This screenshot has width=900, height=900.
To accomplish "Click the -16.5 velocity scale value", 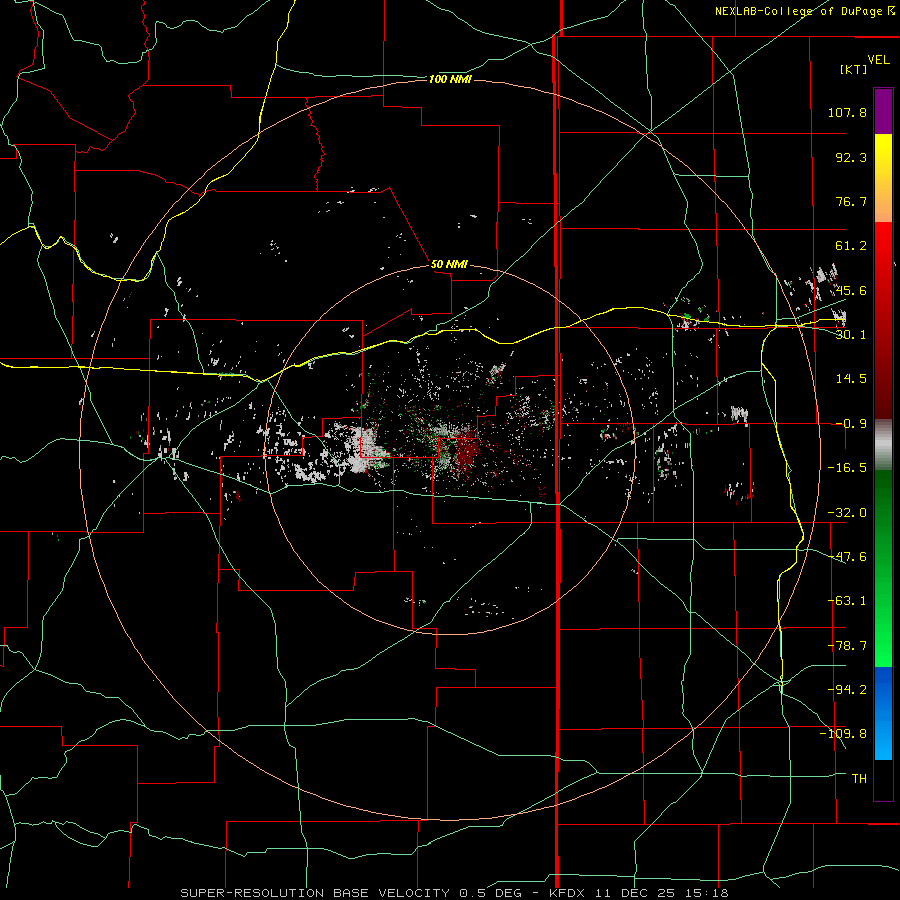I will pos(847,468).
